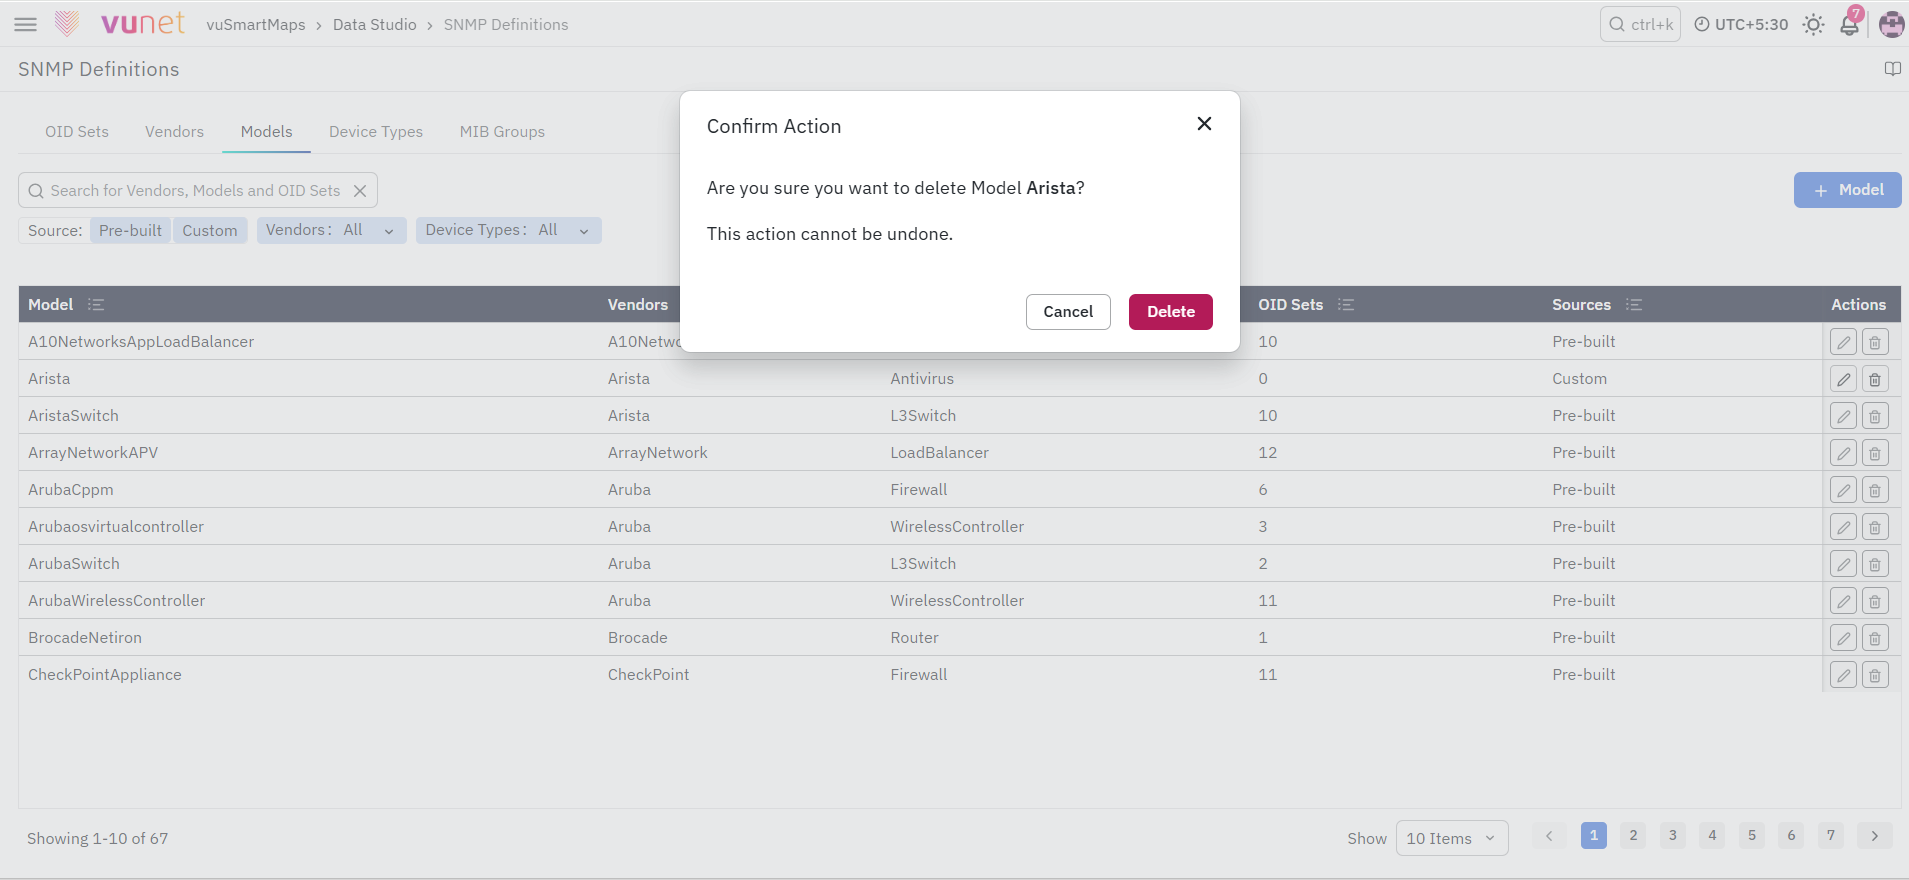The image size is (1909, 880).
Task: Toggle the light/dark theme sun icon
Action: coord(1813,25)
